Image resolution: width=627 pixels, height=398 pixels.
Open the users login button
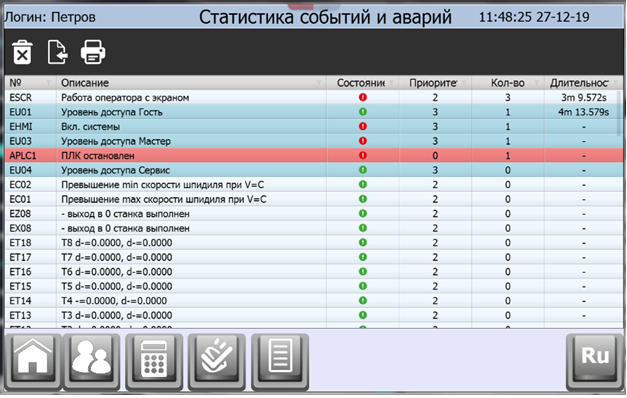point(92,361)
